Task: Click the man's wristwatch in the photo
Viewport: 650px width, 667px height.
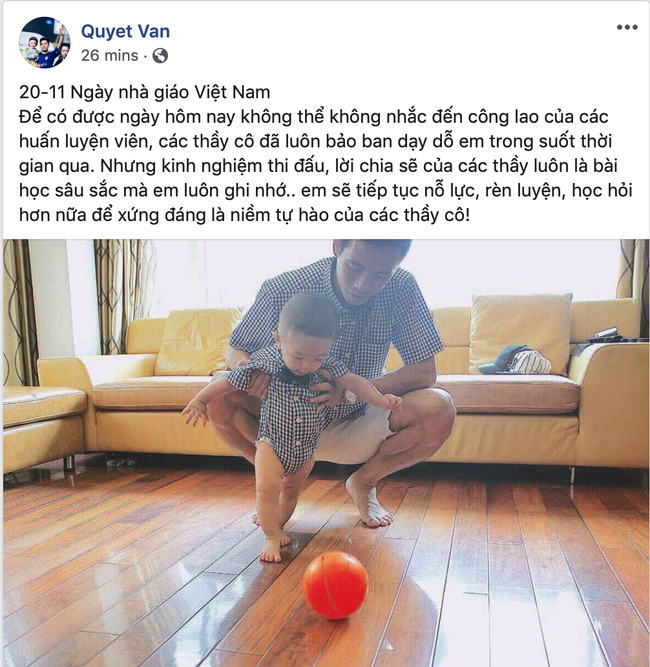Action: (349, 396)
